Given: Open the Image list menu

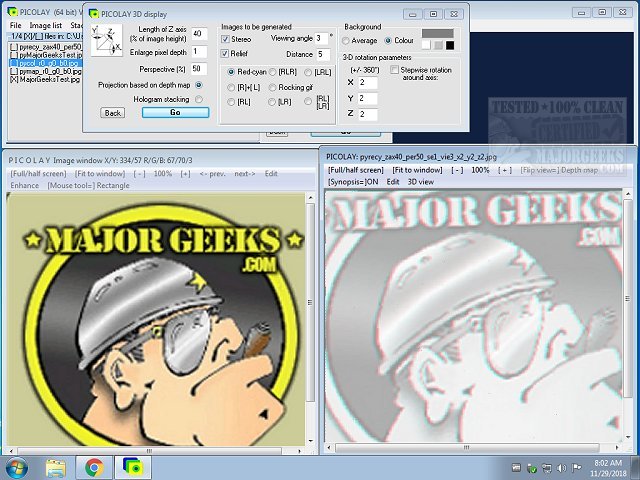Looking at the screenshot, I should 46,25.
